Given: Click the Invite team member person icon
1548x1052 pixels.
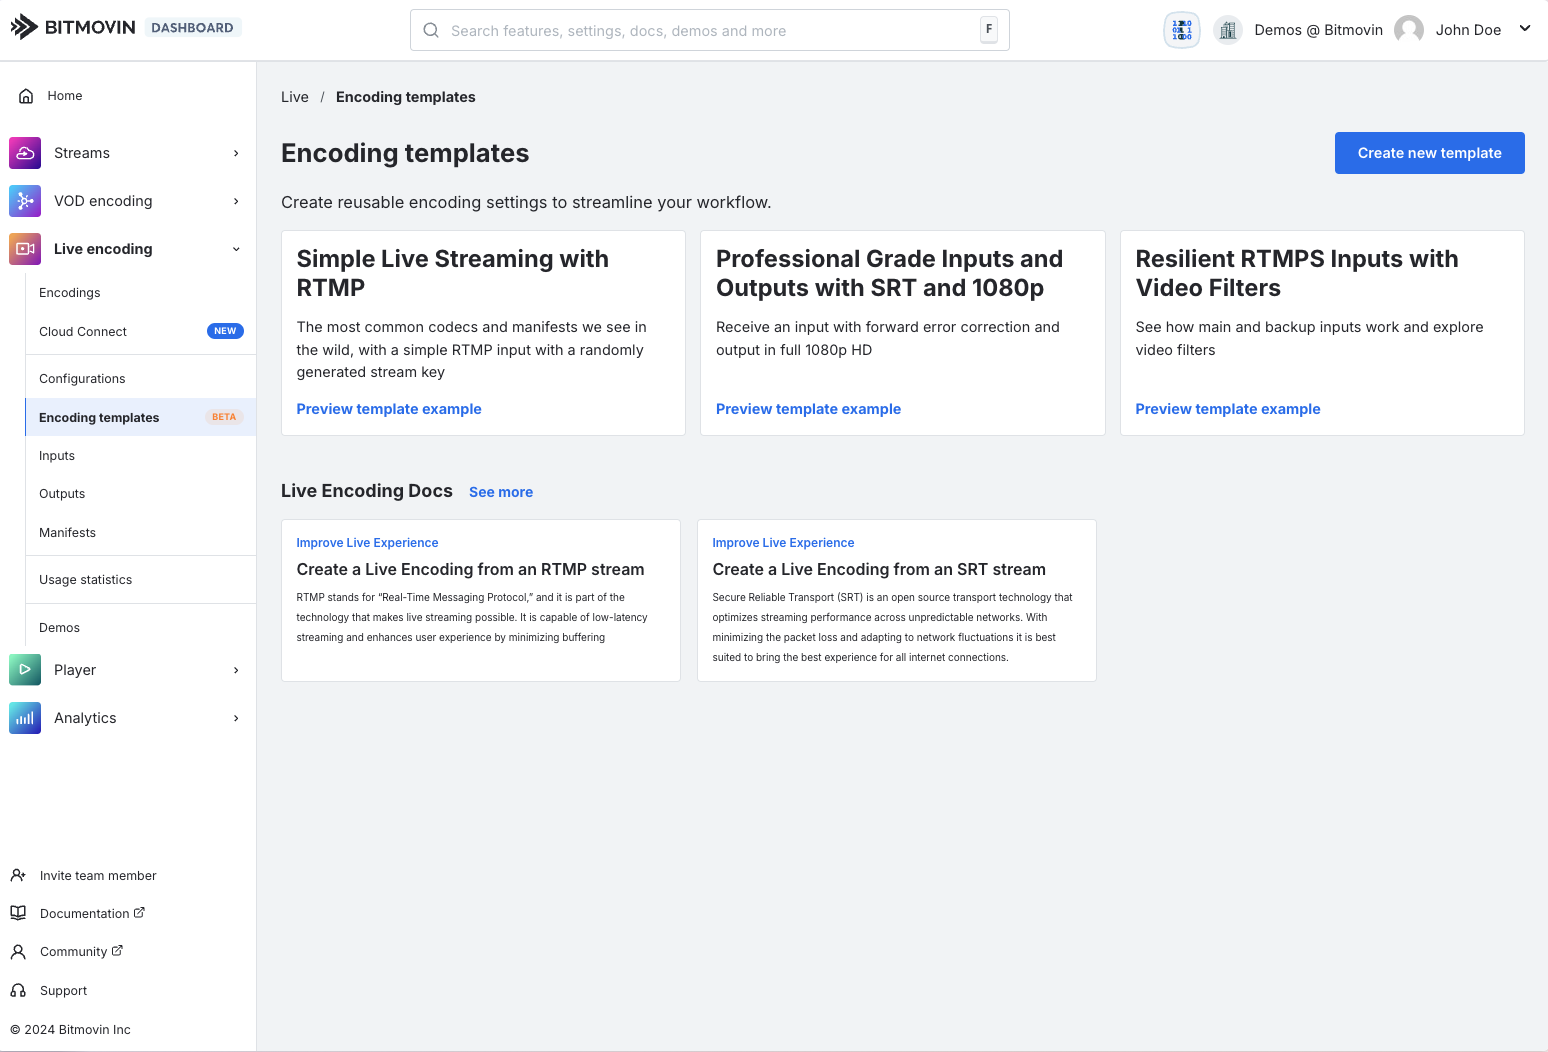Looking at the screenshot, I should 18,875.
